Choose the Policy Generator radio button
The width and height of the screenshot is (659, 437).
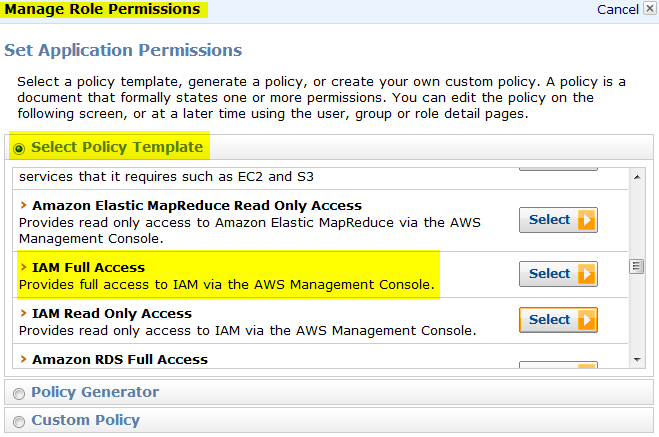(x=19, y=393)
